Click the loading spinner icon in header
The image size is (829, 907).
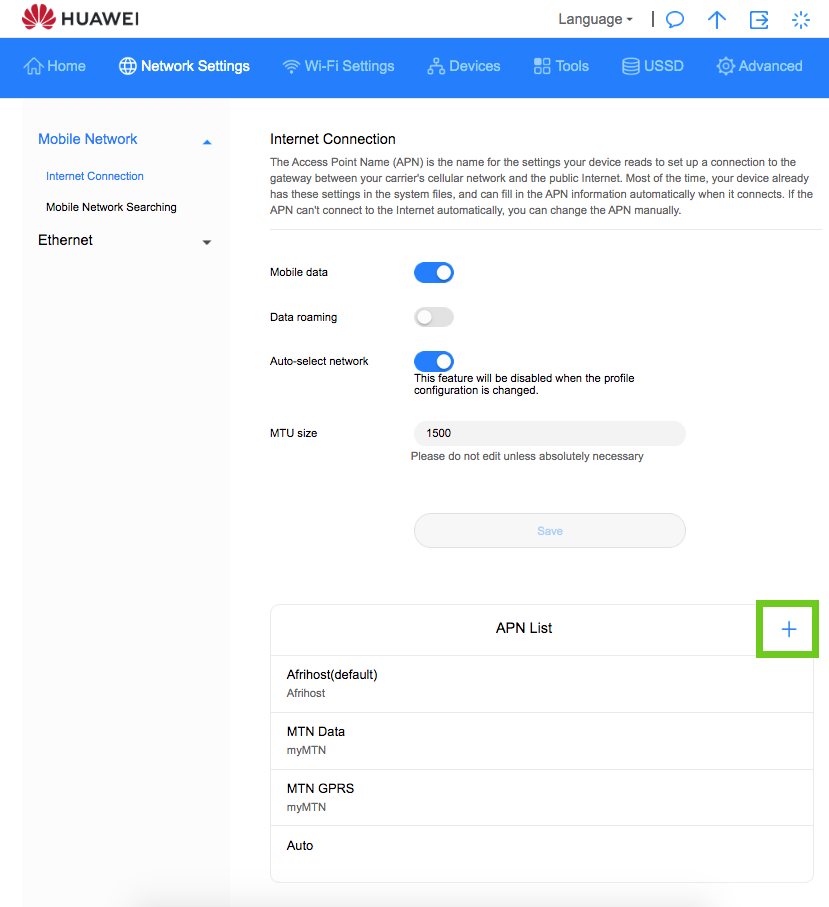[x=801, y=20]
